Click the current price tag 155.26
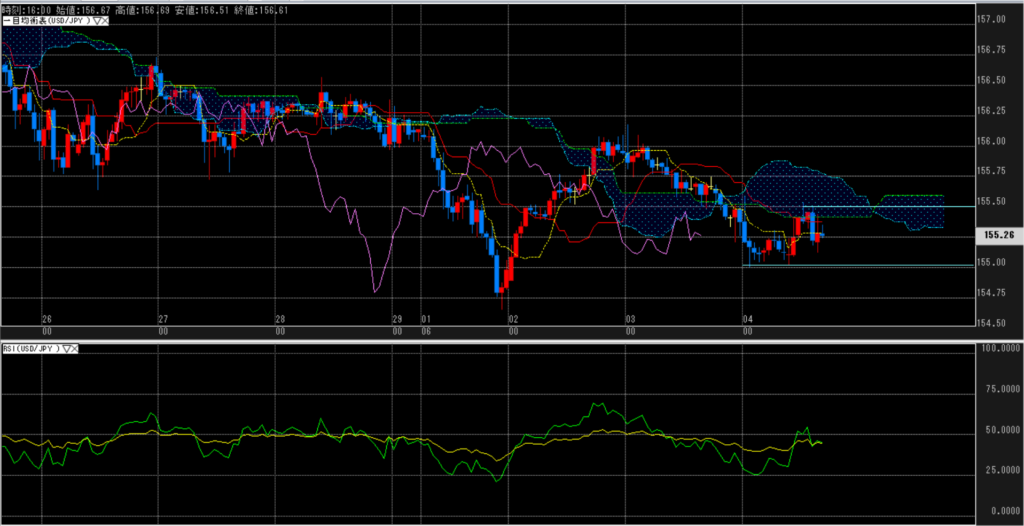Screen dimensions: 1024x526 999,235
